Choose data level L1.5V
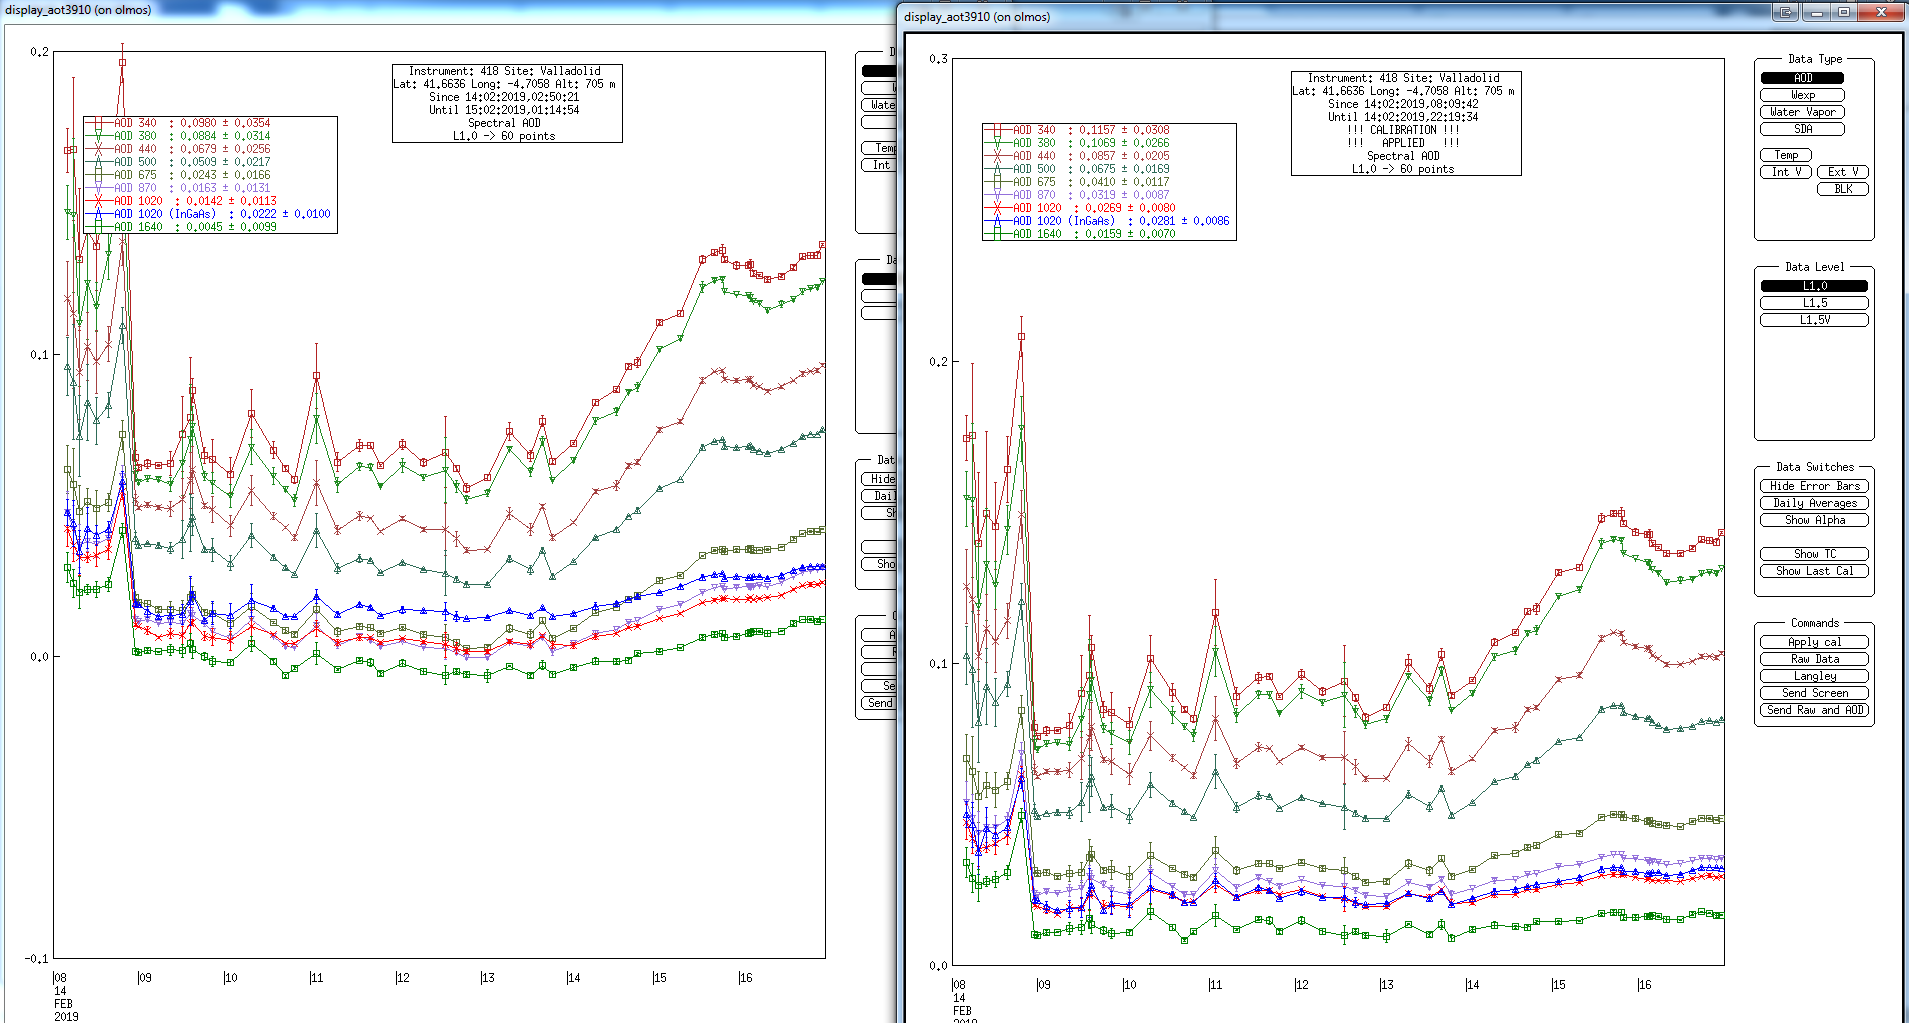1909x1023 pixels. tap(1814, 320)
